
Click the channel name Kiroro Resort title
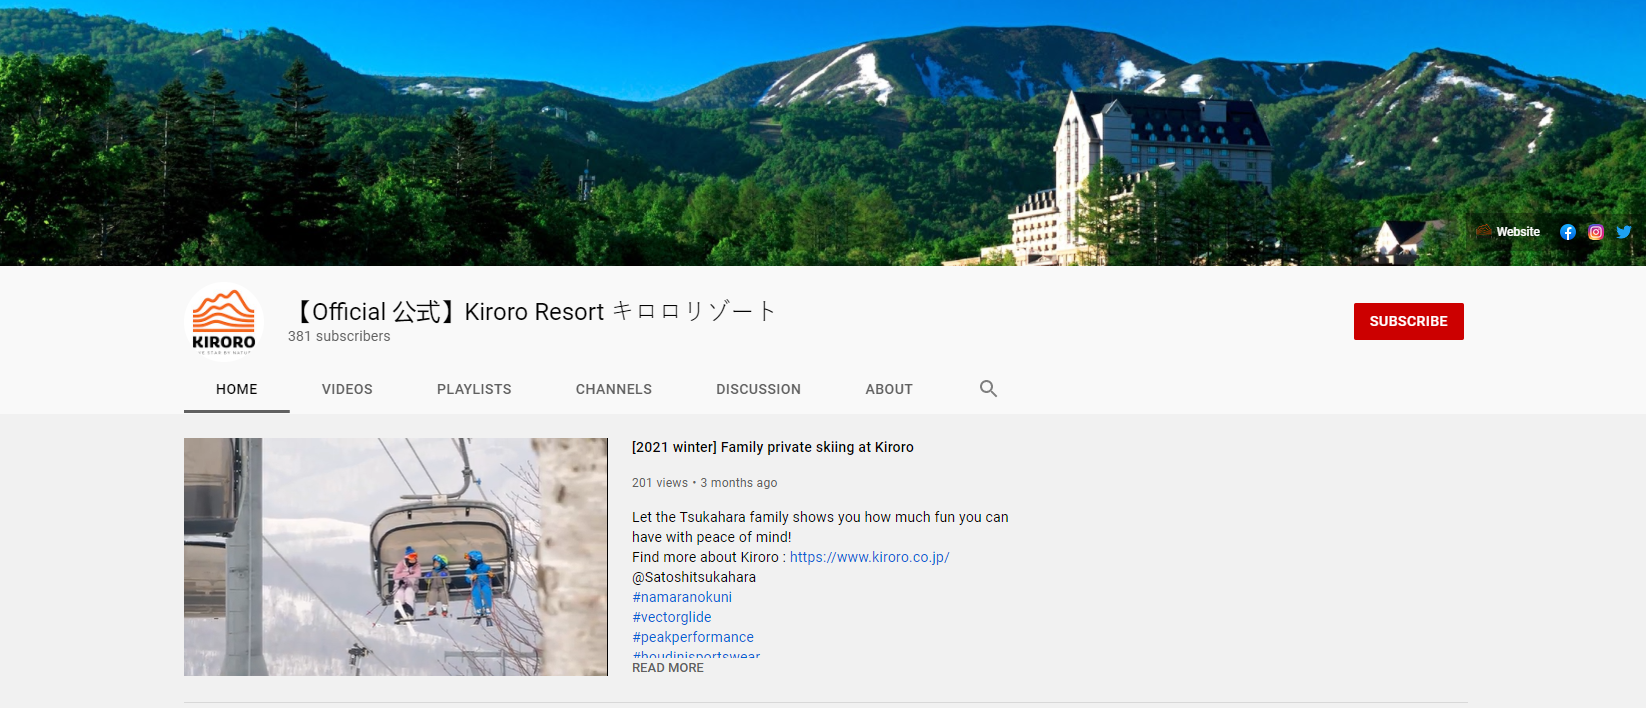pyautogui.click(x=532, y=311)
